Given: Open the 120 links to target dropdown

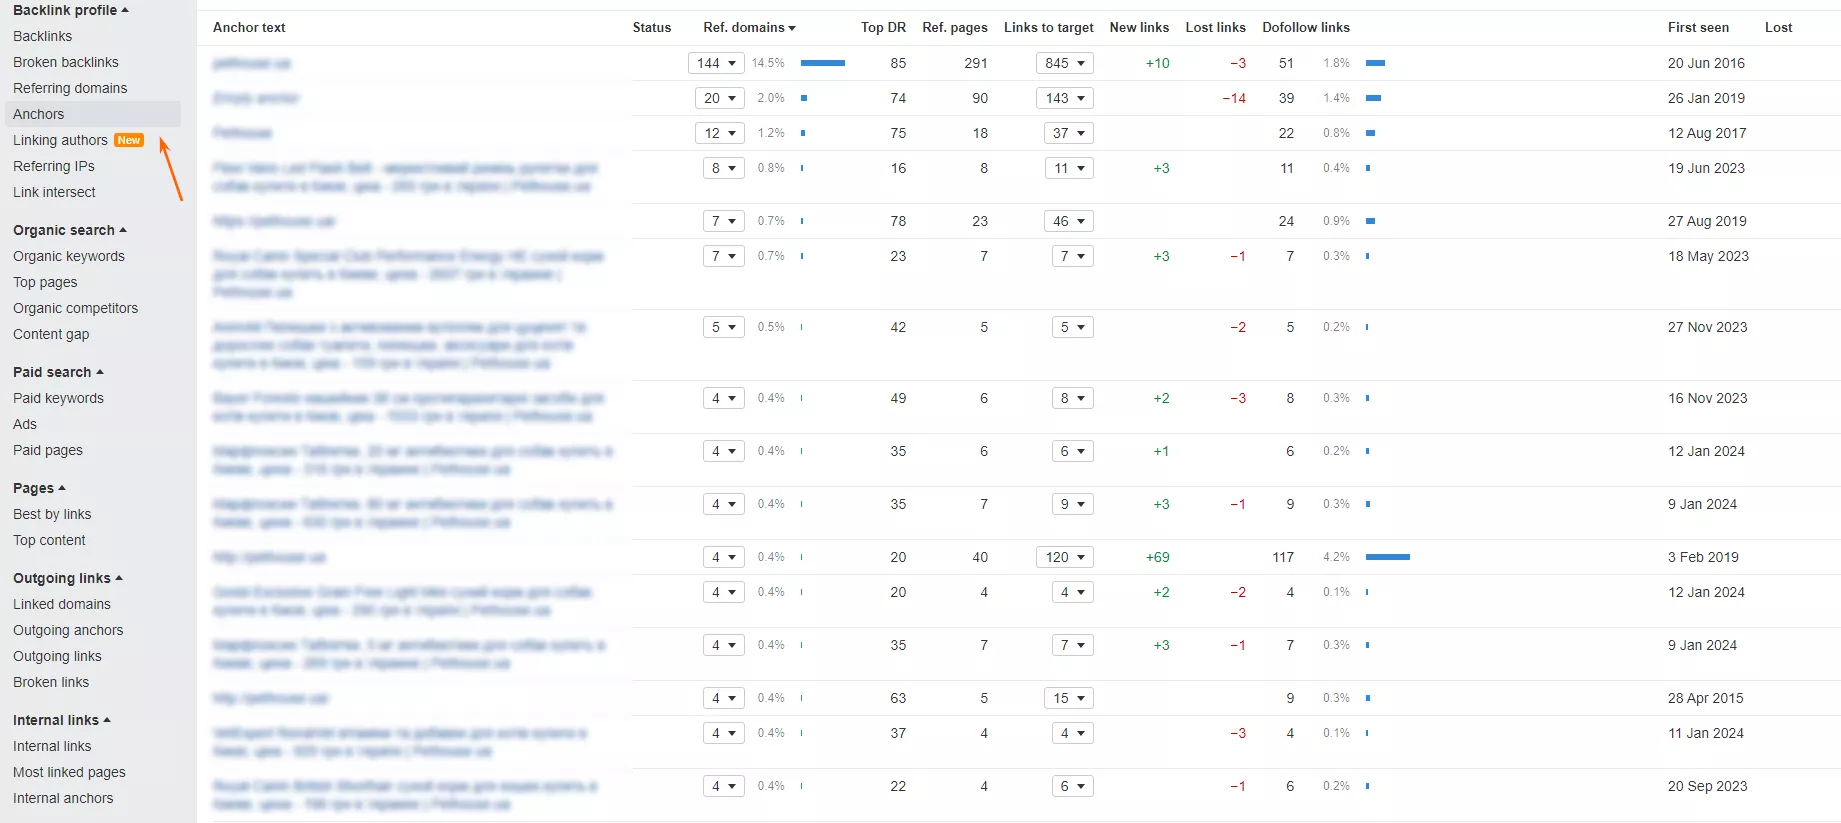Looking at the screenshot, I should click(1065, 557).
